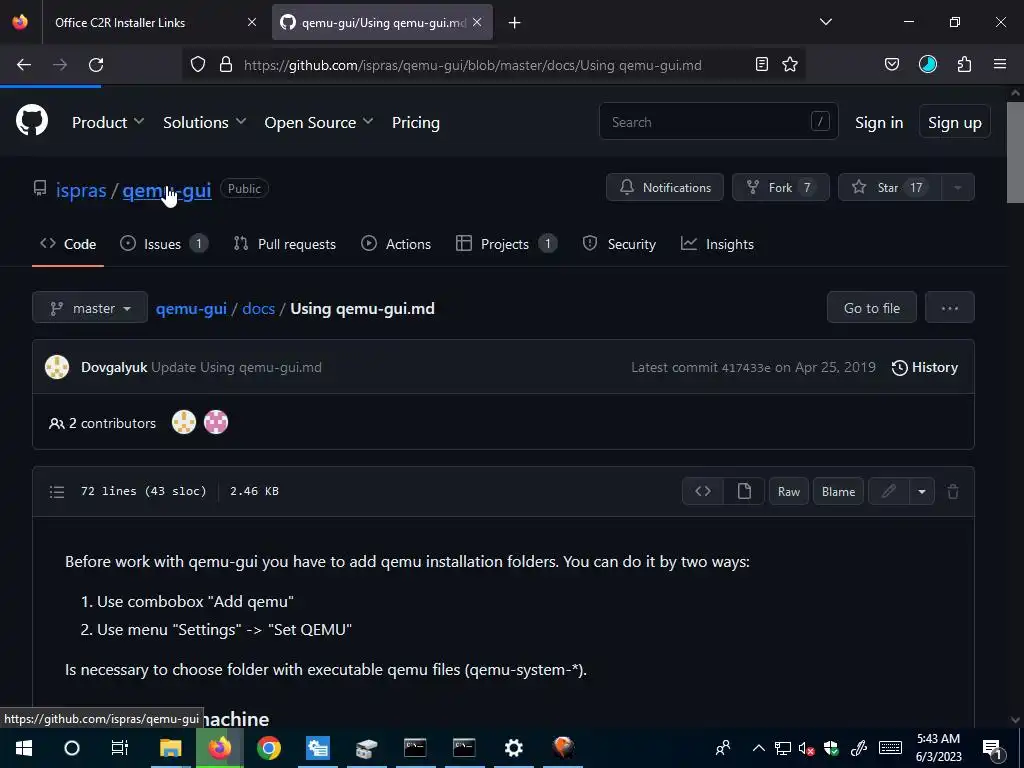Image resolution: width=1024 pixels, height=768 pixels.
Task: Click the browser address bar
Action: (494, 65)
